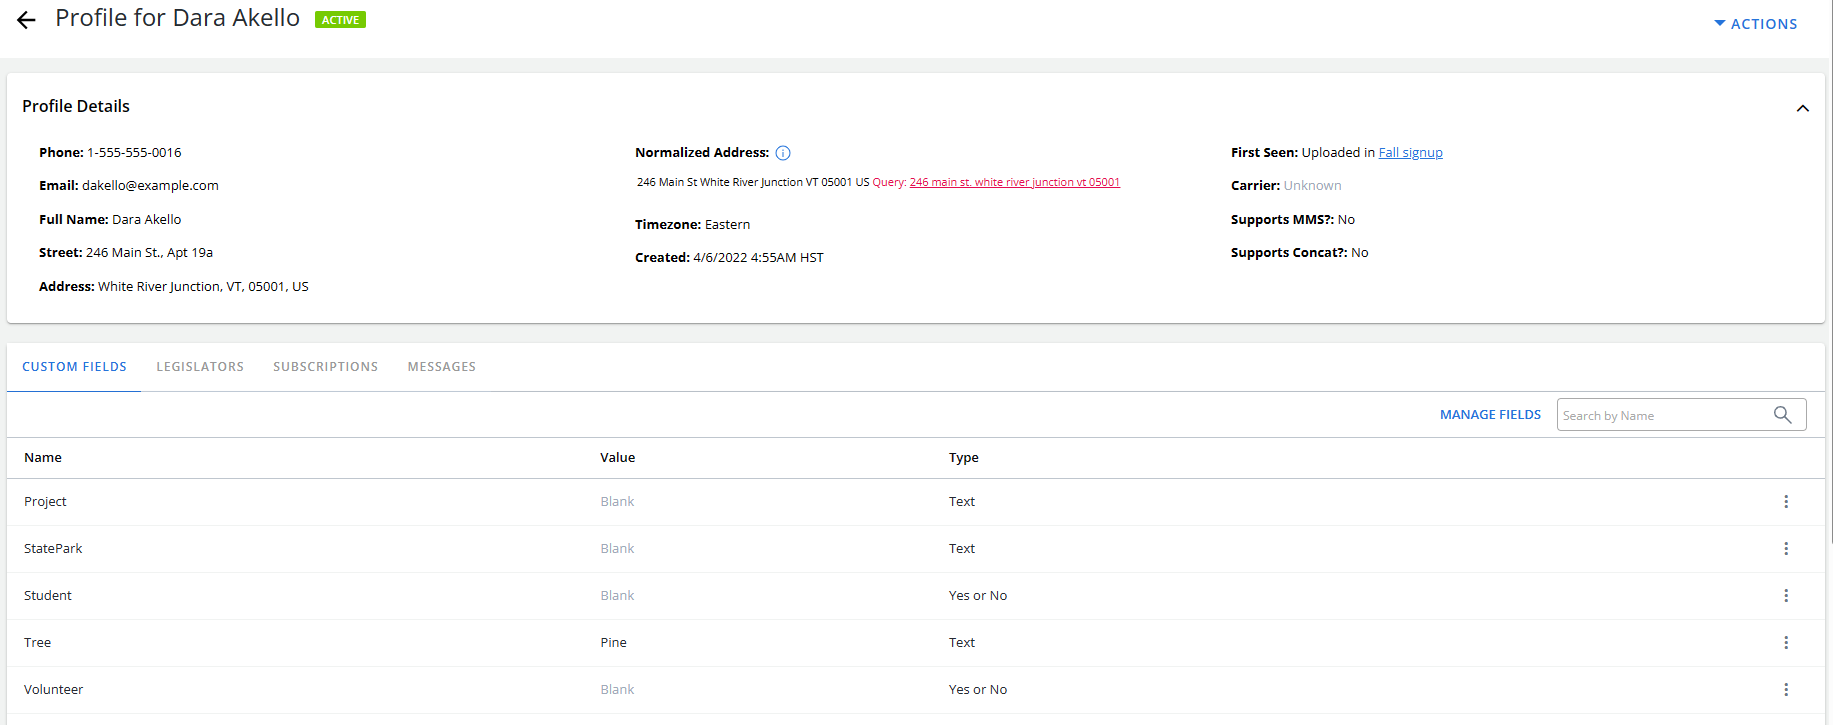Image resolution: width=1833 pixels, height=725 pixels.
Task: Select the Tree field name
Action: pos(37,643)
